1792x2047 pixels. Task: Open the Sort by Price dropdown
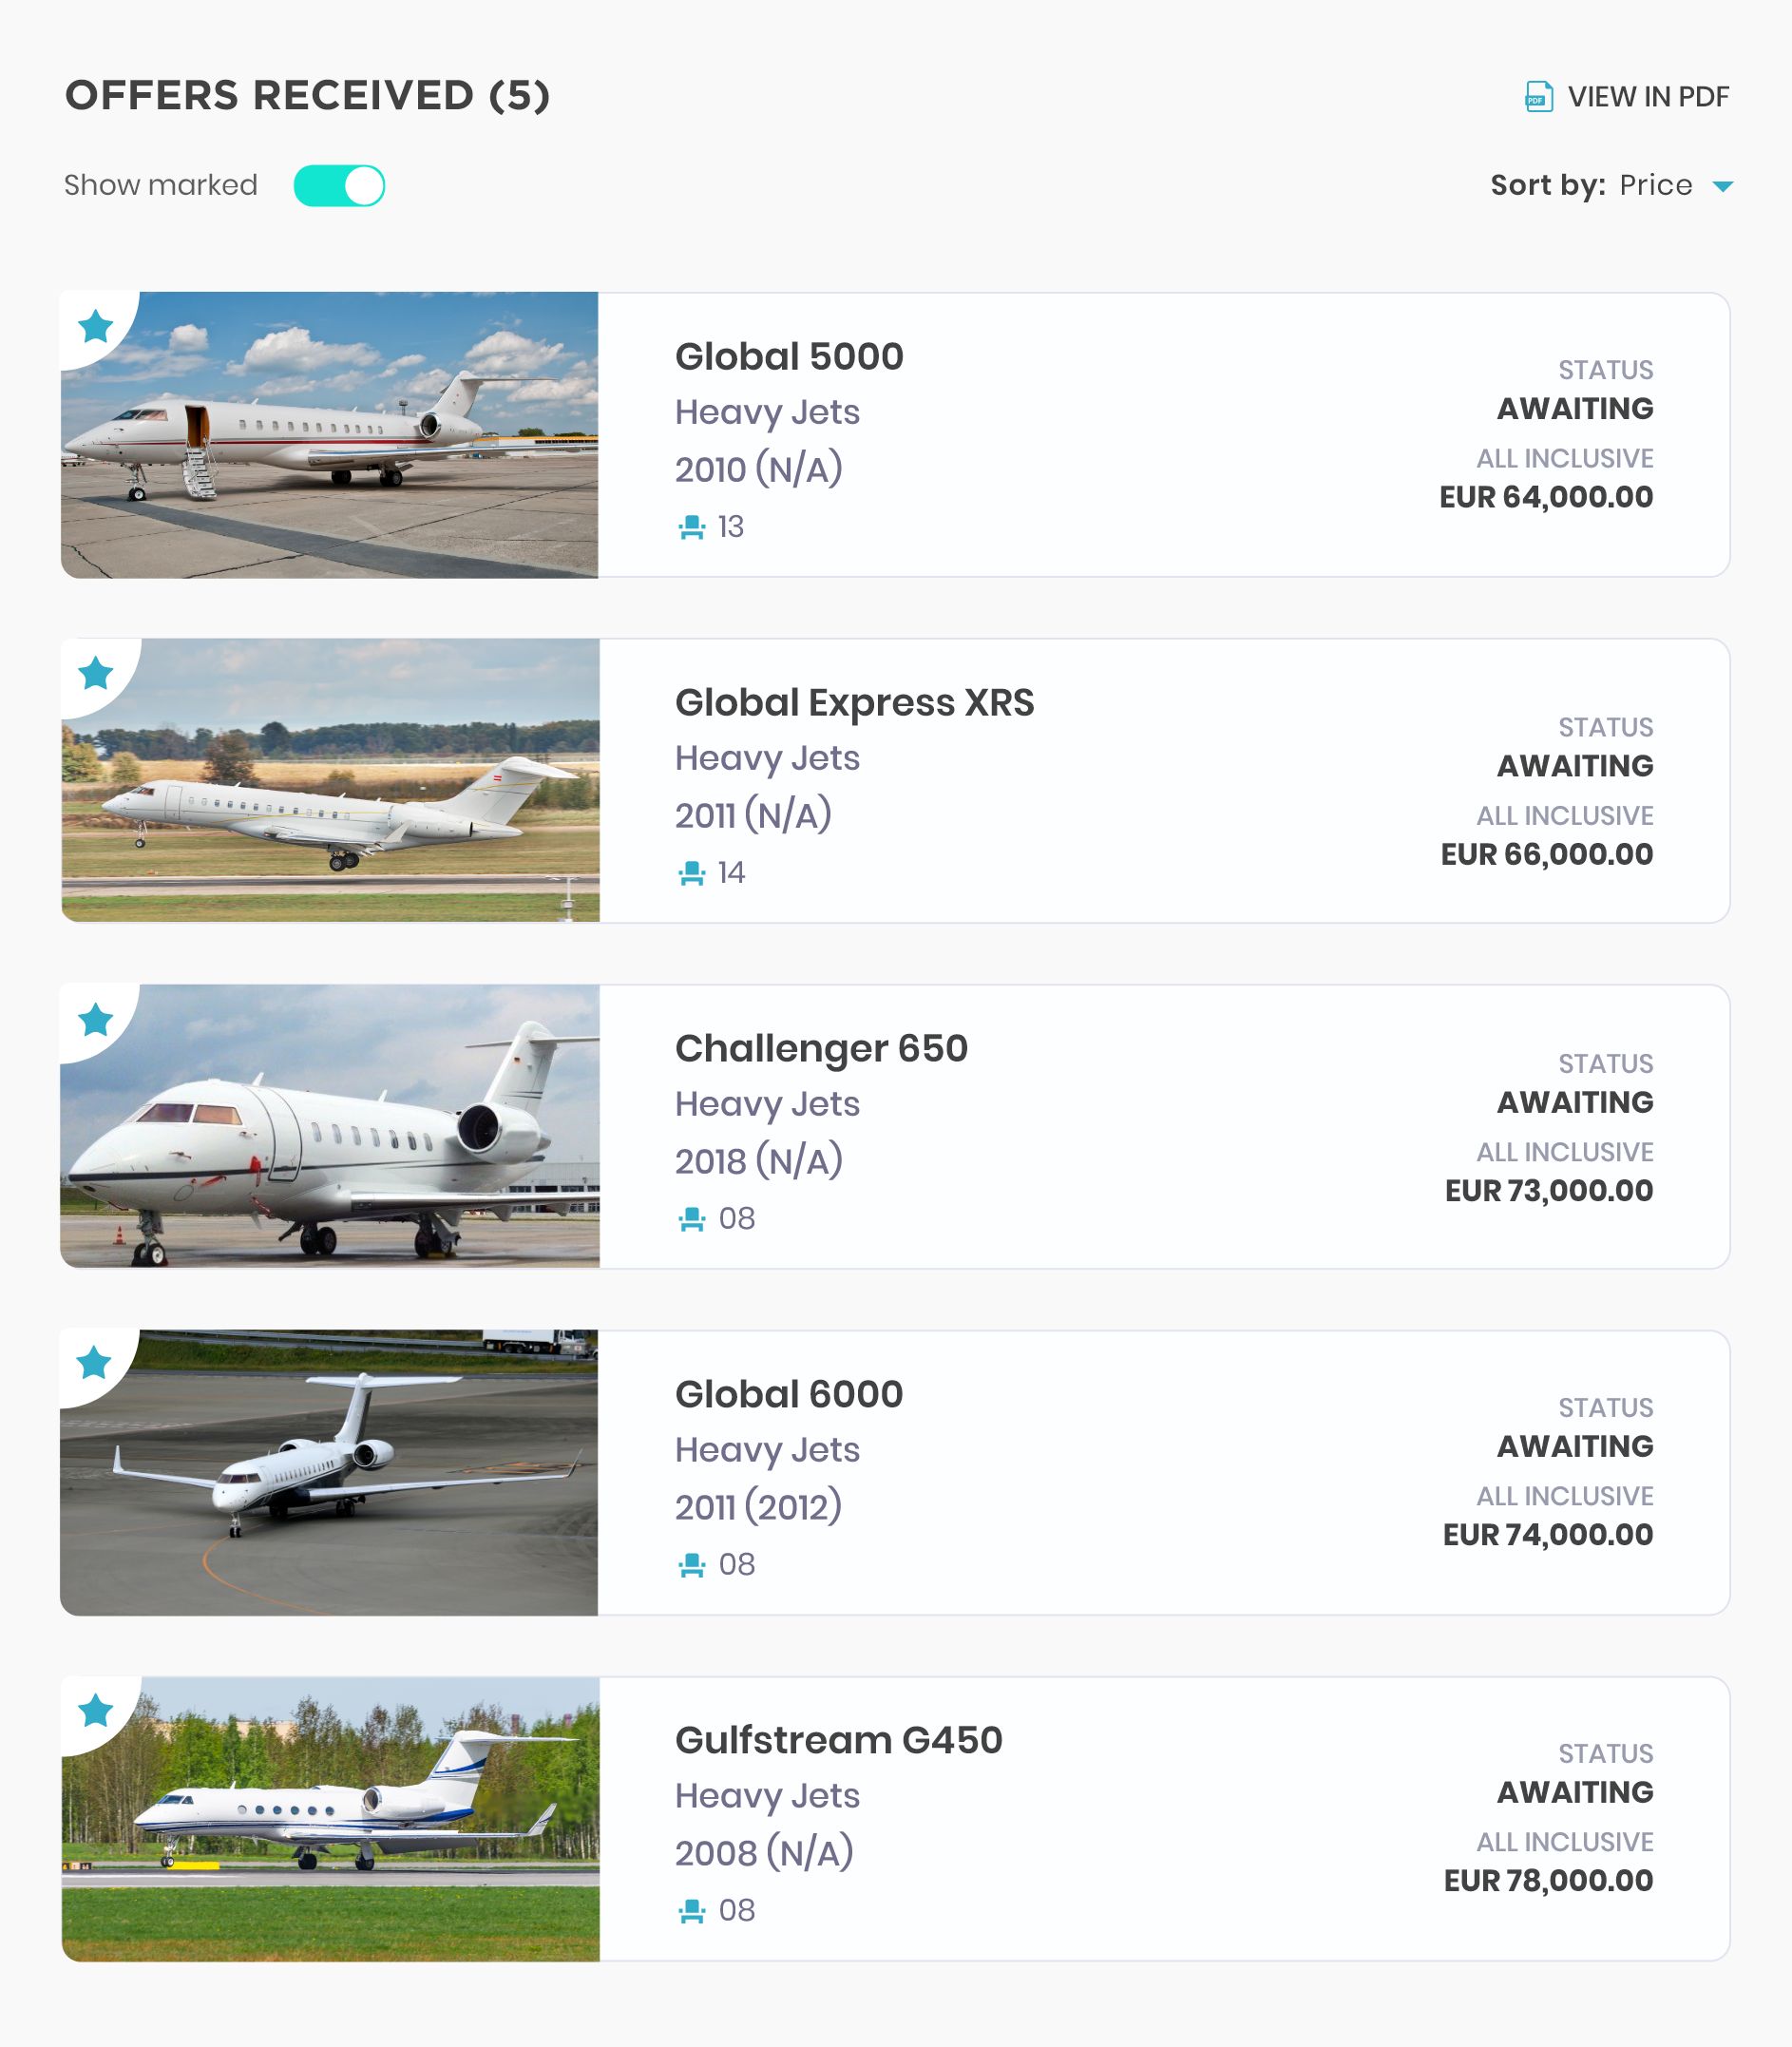click(x=1655, y=186)
